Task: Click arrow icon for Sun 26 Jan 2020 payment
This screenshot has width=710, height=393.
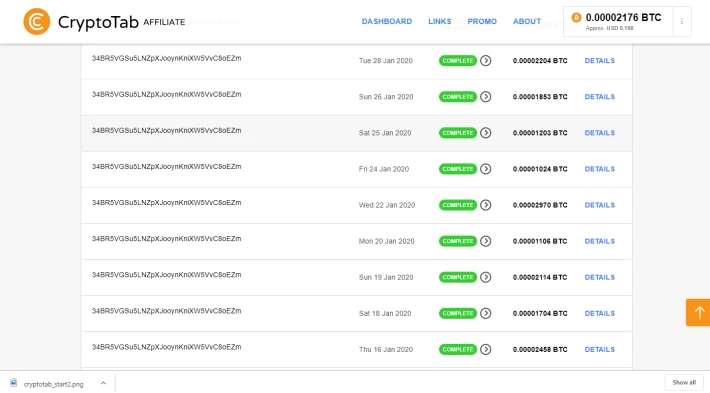Action: point(485,97)
